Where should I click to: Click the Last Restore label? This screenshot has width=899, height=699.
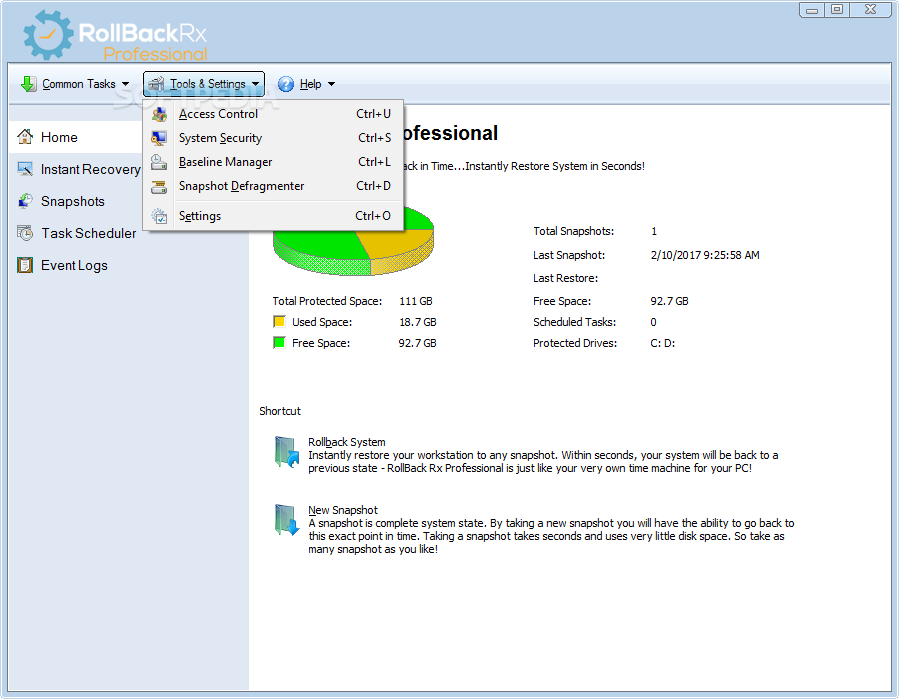565,278
